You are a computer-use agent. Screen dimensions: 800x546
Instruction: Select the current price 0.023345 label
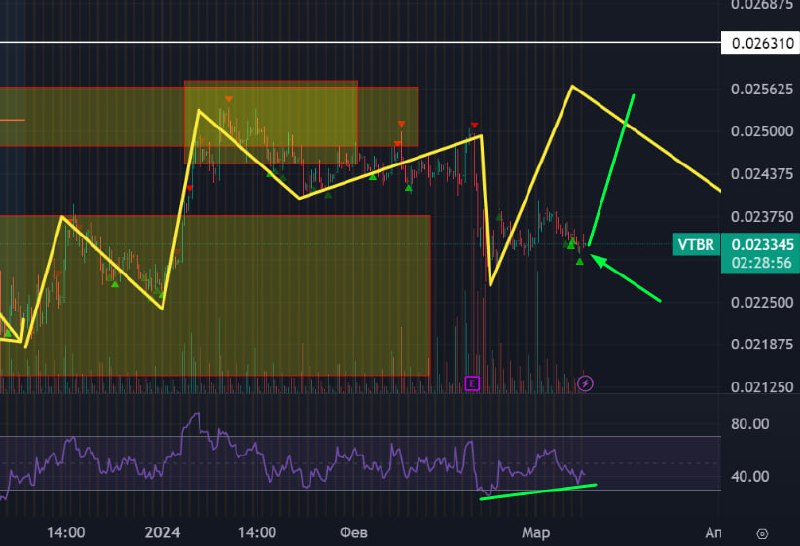point(762,244)
